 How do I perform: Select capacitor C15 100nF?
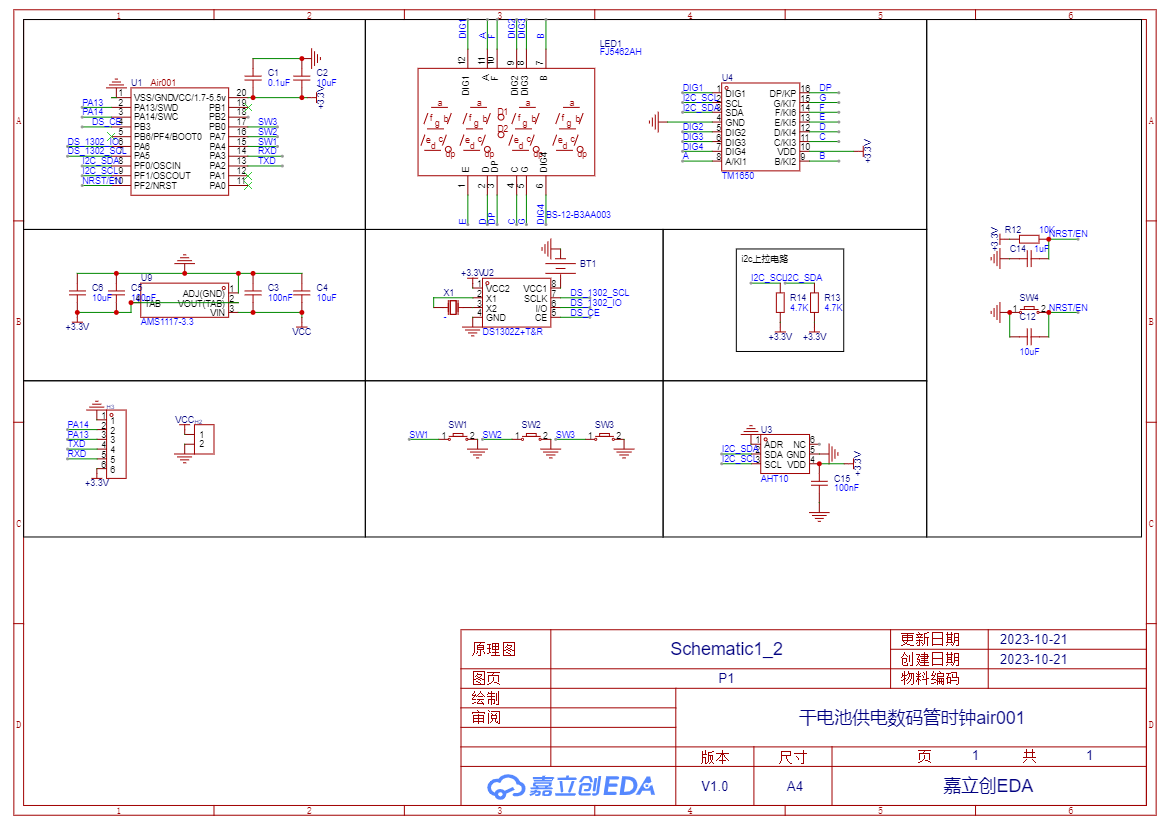(819, 483)
